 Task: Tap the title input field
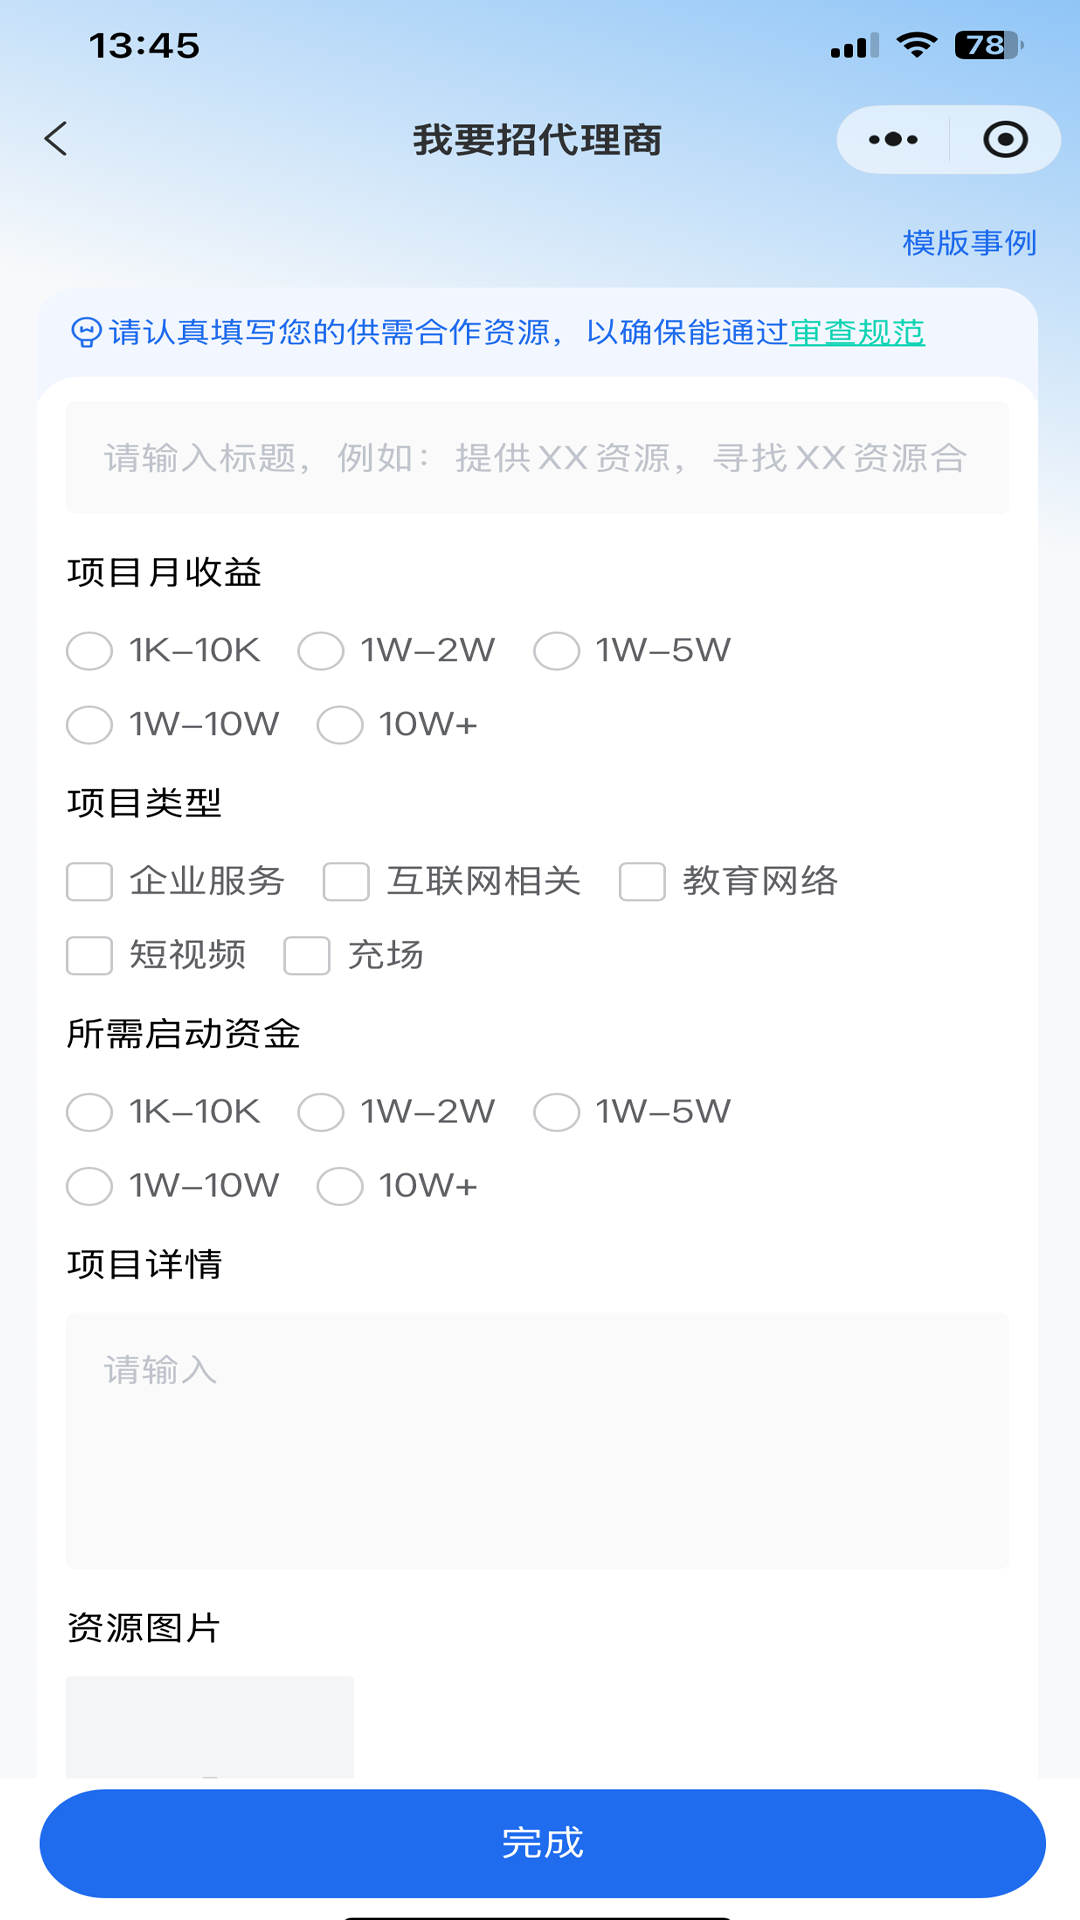pos(537,457)
